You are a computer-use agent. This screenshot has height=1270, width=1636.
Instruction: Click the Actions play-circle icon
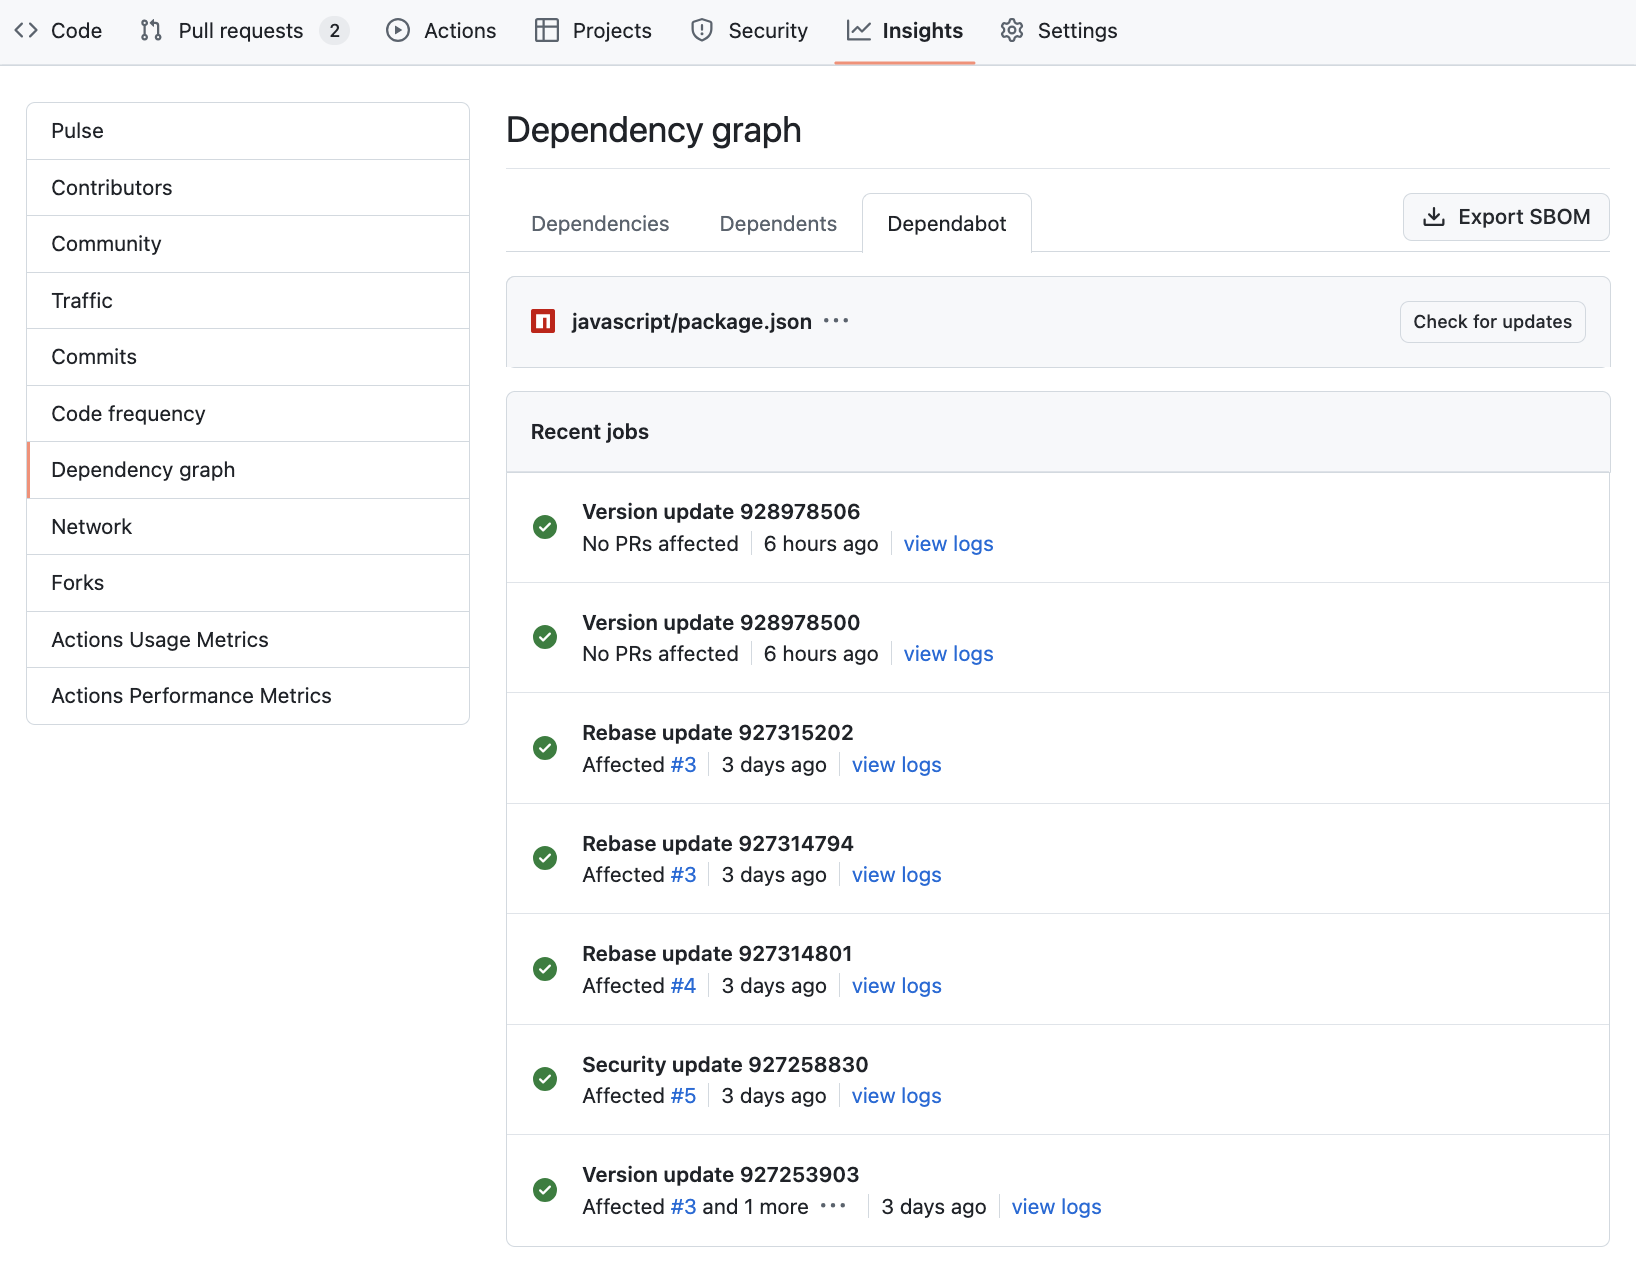pos(397,31)
